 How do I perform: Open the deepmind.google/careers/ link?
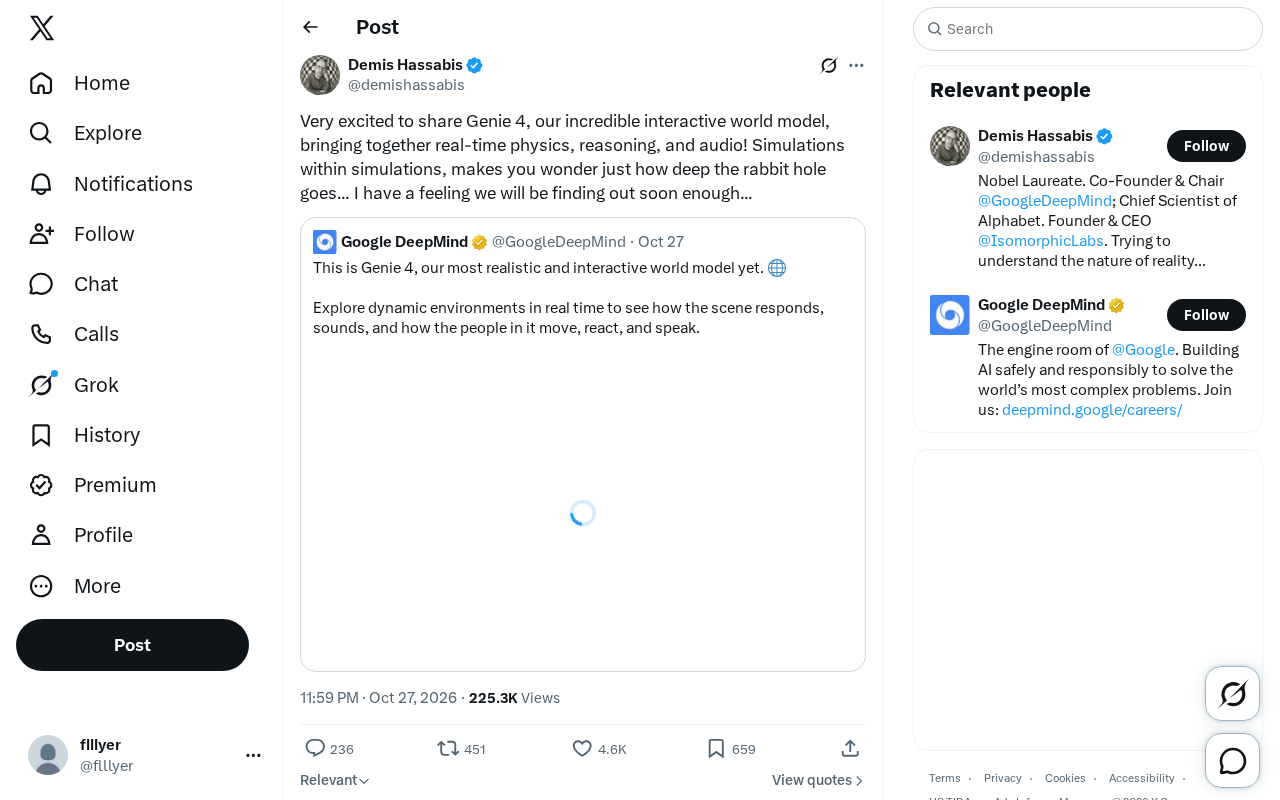click(x=1092, y=410)
